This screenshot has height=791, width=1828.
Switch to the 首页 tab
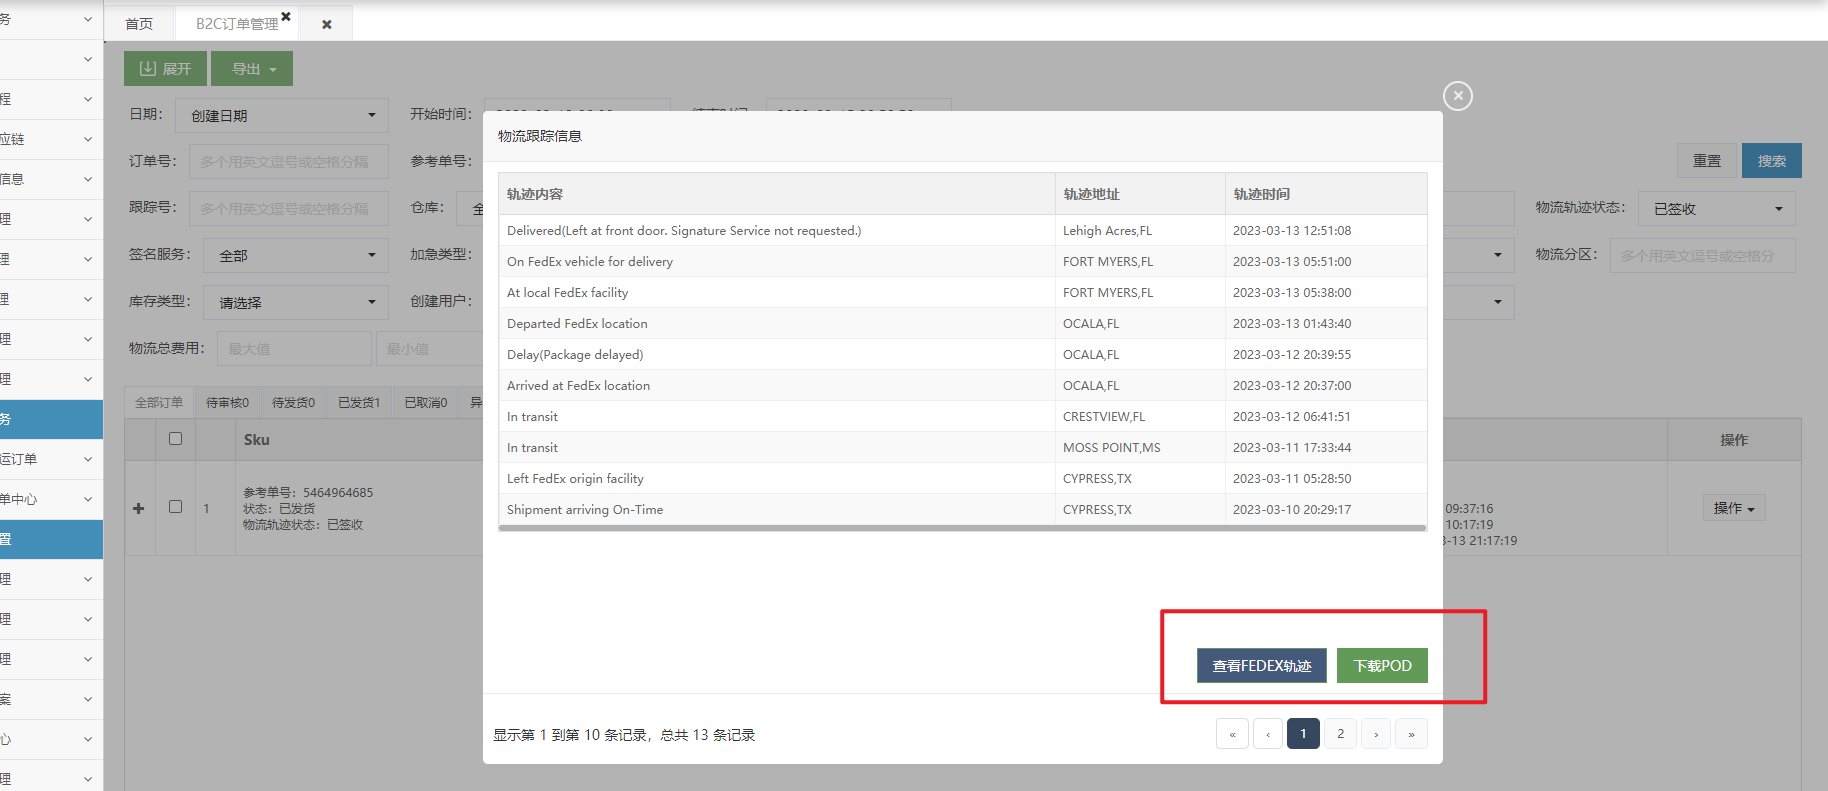139,24
